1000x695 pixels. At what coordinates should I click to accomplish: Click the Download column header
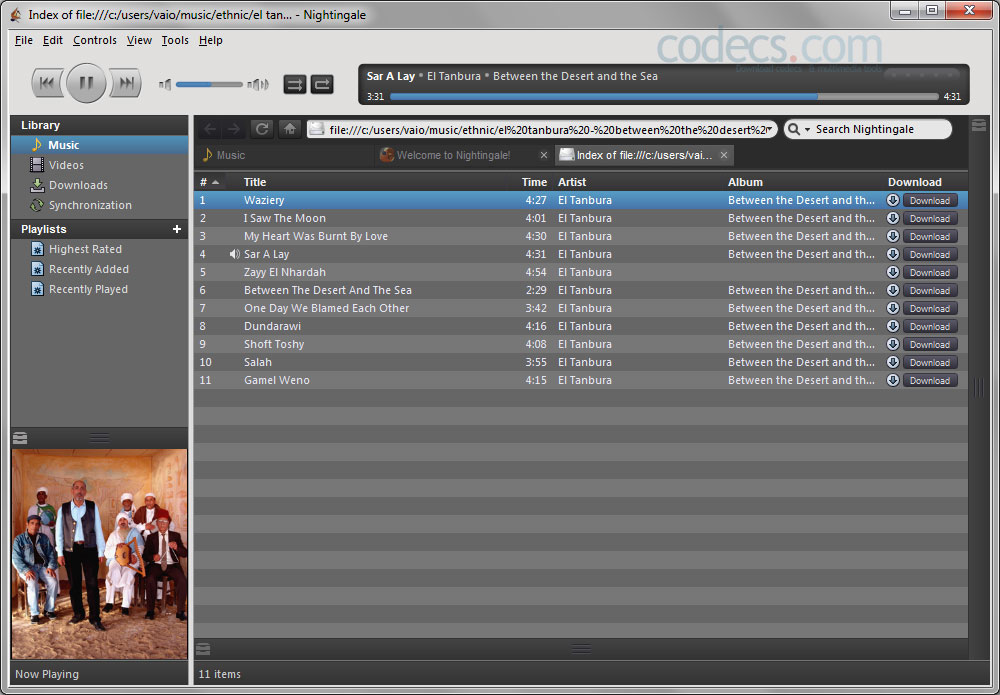coord(915,182)
